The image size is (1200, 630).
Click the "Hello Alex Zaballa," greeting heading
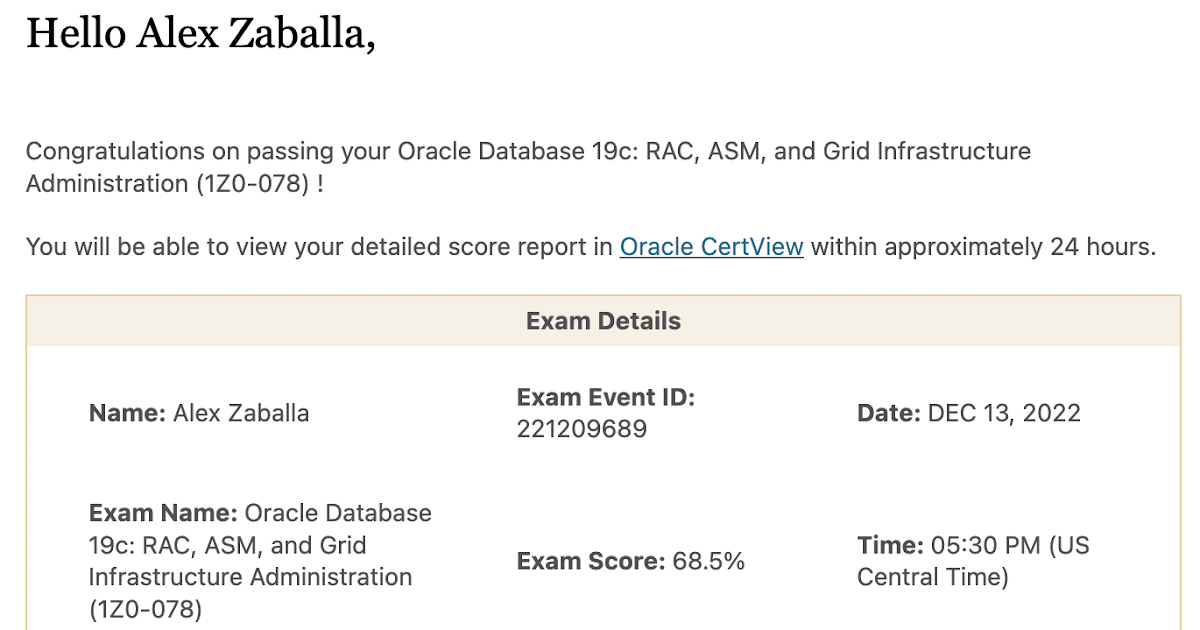pos(200,34)
